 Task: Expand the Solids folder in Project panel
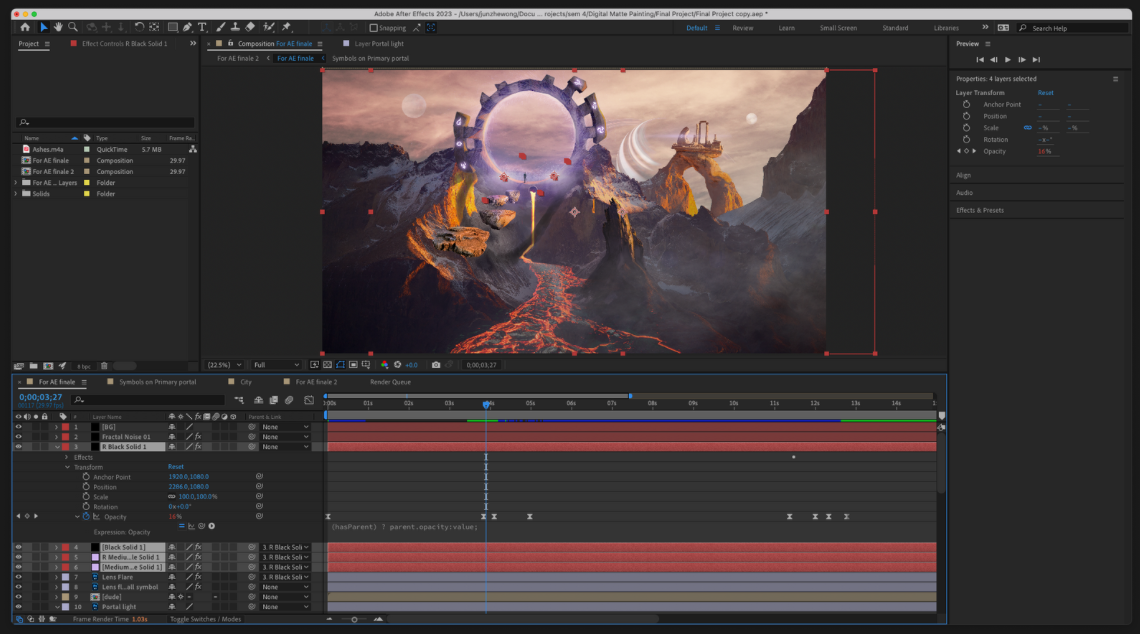pyautogui.click(x=16, y=193)
